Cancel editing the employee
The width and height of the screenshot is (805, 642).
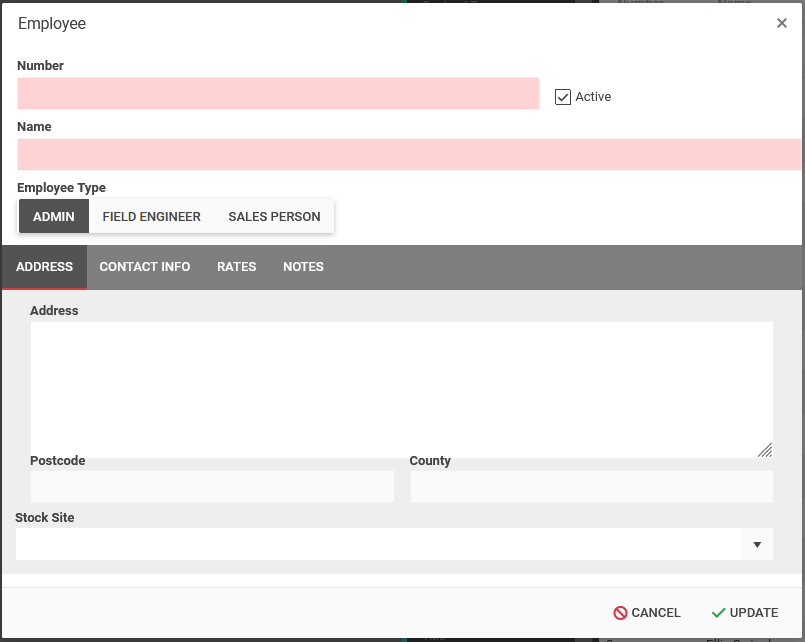647,613
